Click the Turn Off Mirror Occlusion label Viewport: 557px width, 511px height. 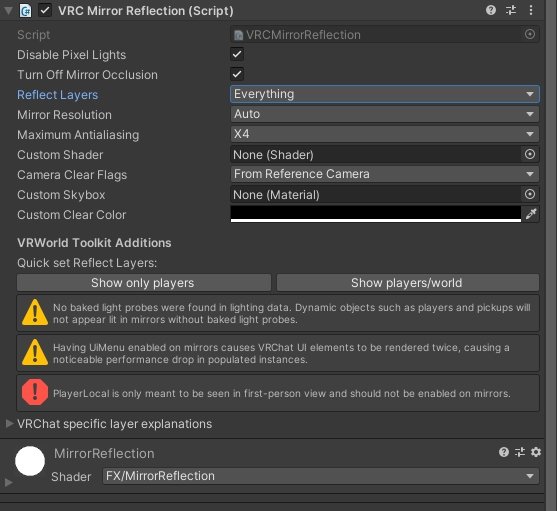[87, 75]
